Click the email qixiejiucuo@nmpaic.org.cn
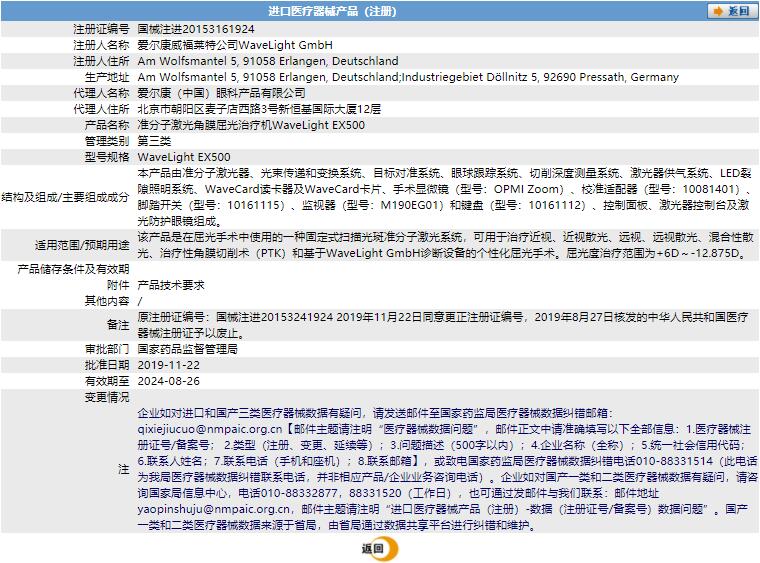 tap(210, 429)
